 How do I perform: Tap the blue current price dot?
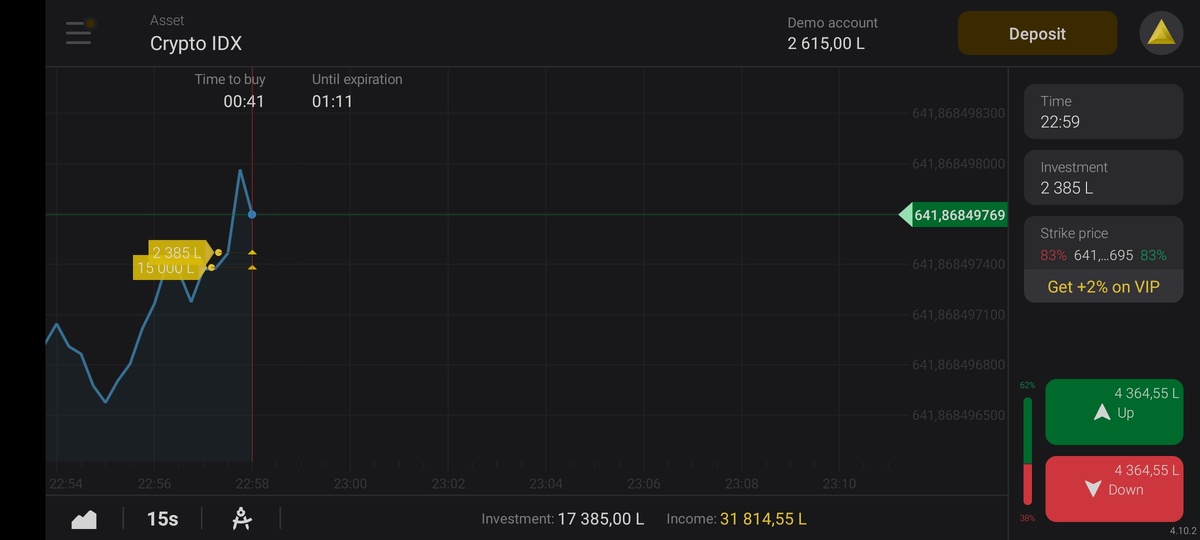[x=252, y=214]
